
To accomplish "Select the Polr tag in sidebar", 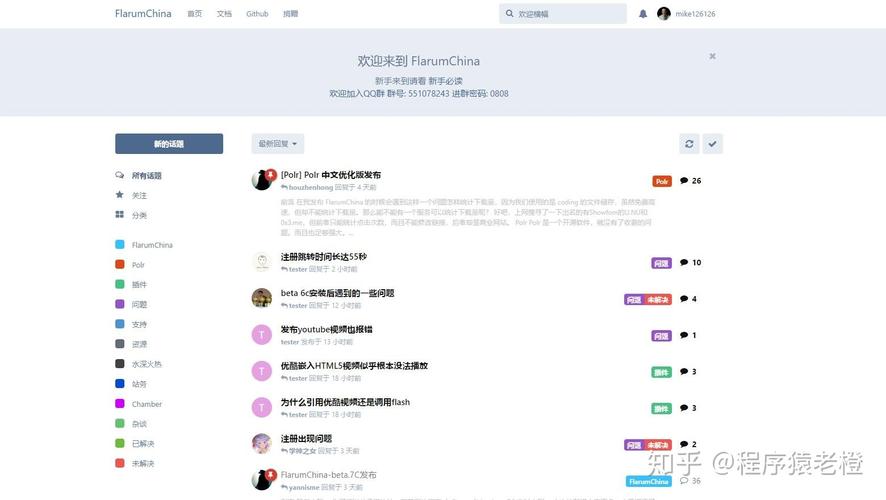I will point(138,264).
